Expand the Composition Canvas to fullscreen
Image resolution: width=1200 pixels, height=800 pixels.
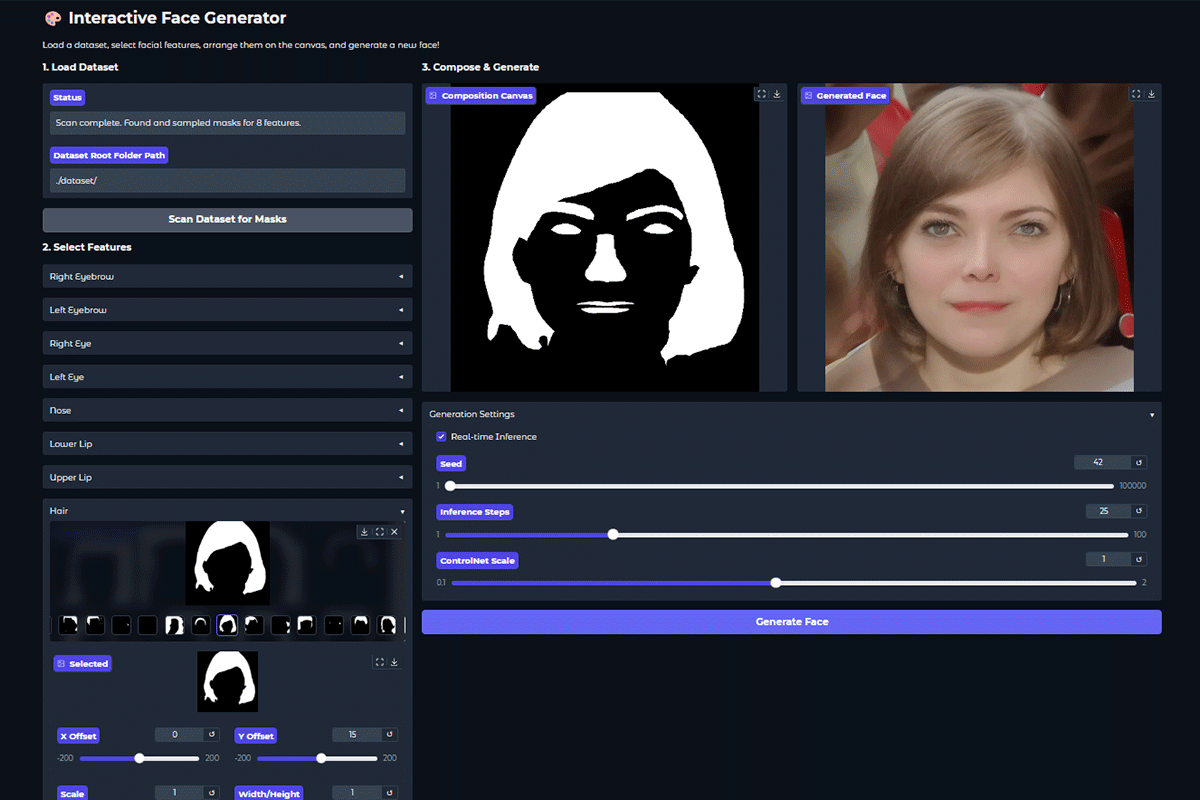(x=760, y=93)
